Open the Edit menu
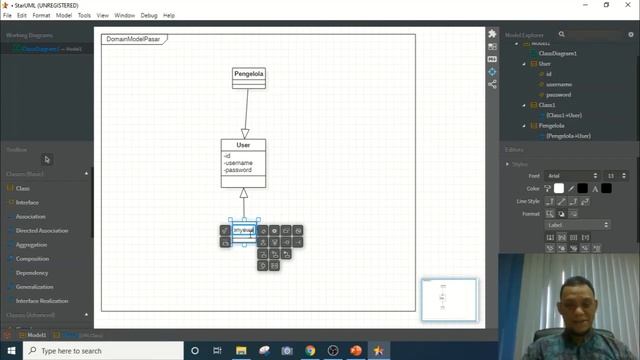Screen dimensions: 640x360 (x=22, y=16)
